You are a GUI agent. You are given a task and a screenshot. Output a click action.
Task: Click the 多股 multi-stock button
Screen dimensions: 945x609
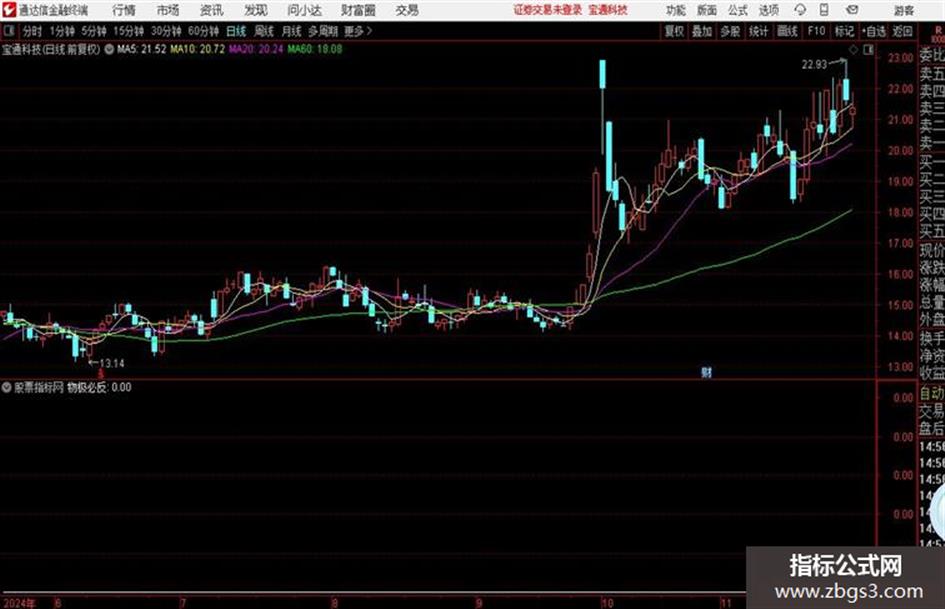pos(730,31)
